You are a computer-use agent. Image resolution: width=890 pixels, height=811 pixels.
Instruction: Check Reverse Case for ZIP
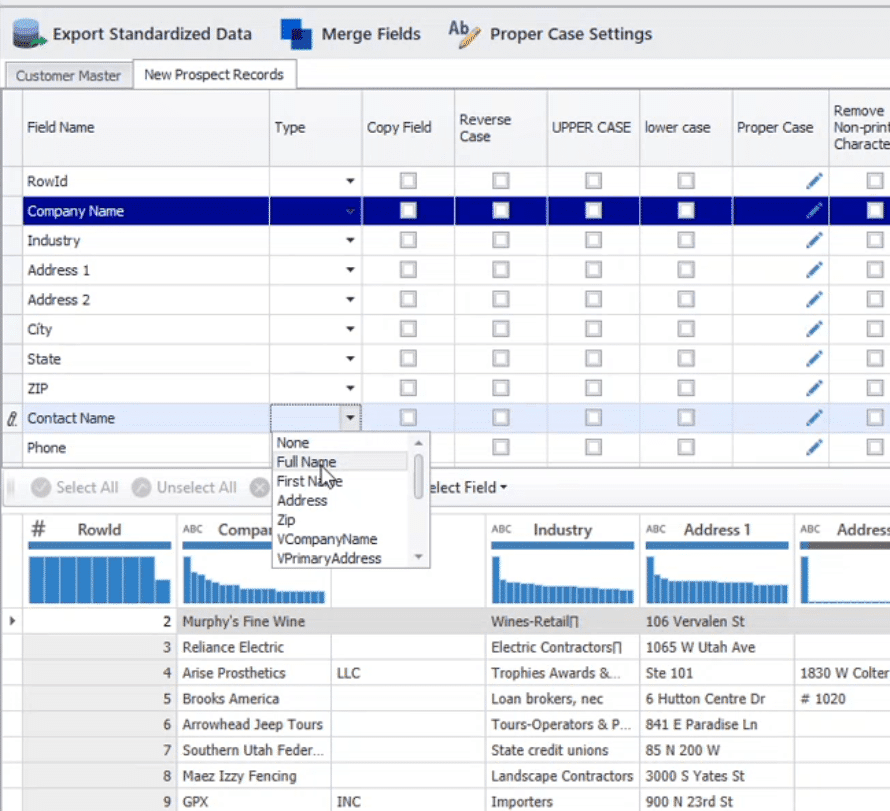(x=501, y=388)
